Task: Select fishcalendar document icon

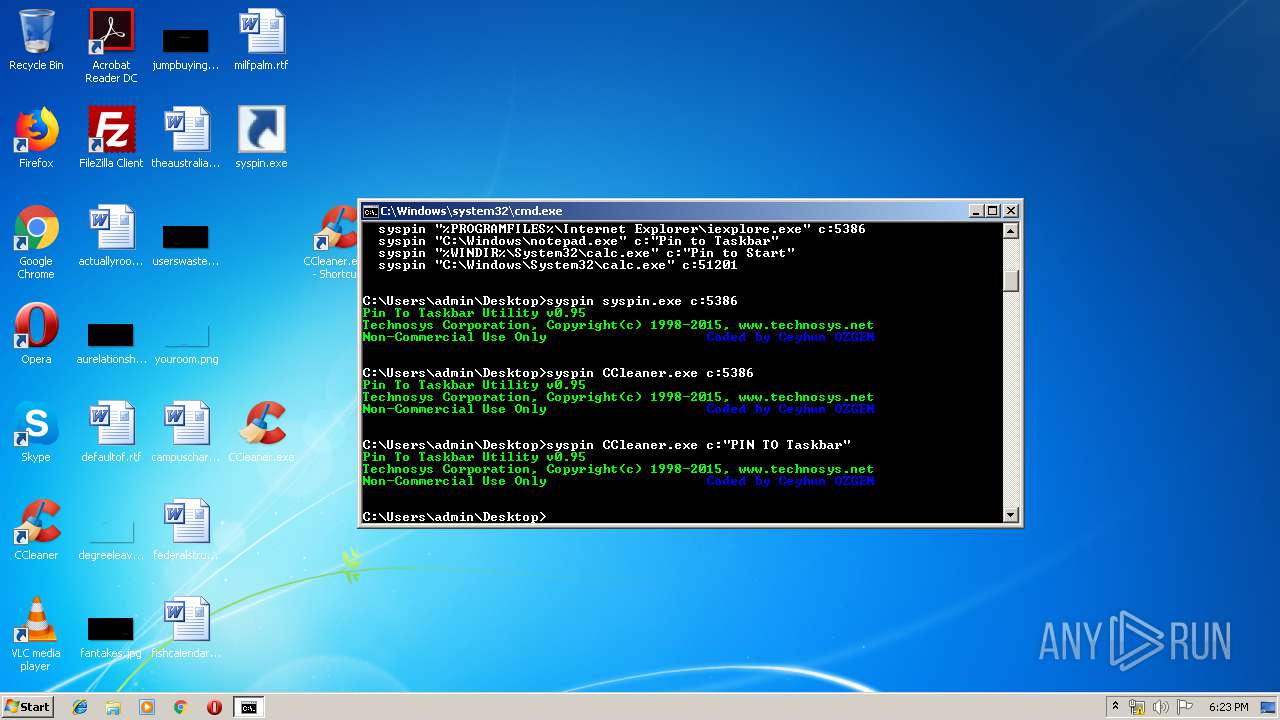Action: (x=186, y=628)
